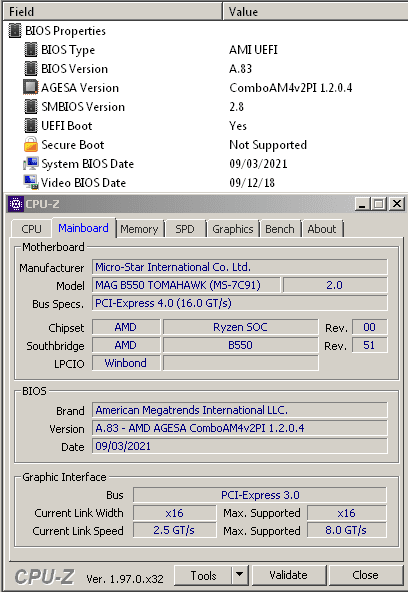Click the 'Ver. 1.97.0.x32' version text
The image size is (408, 592).
click(125, 578)
